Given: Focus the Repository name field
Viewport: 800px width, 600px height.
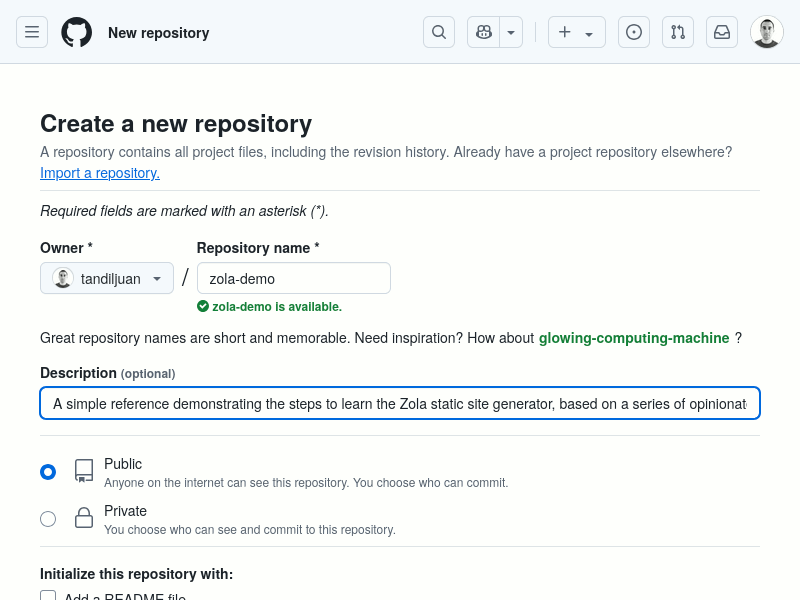Looking at the screenshot, I should click(x=294, y=278).
